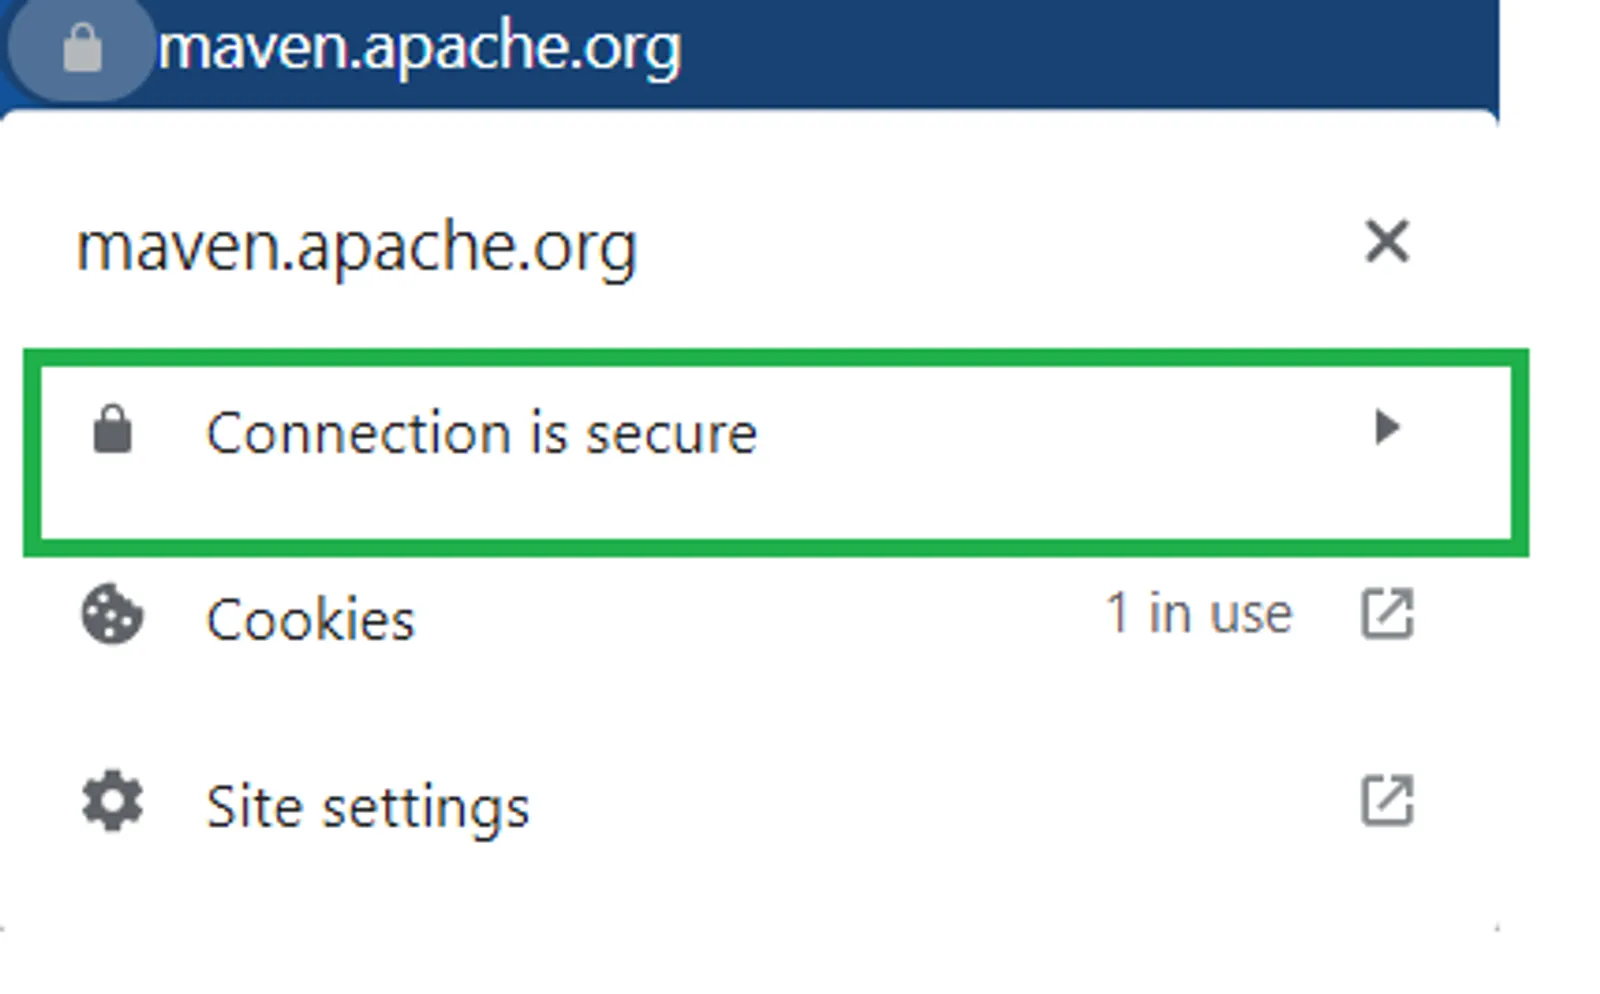
Task: Choose the Cookies entry from the popup
Action: tap(310, 618)
